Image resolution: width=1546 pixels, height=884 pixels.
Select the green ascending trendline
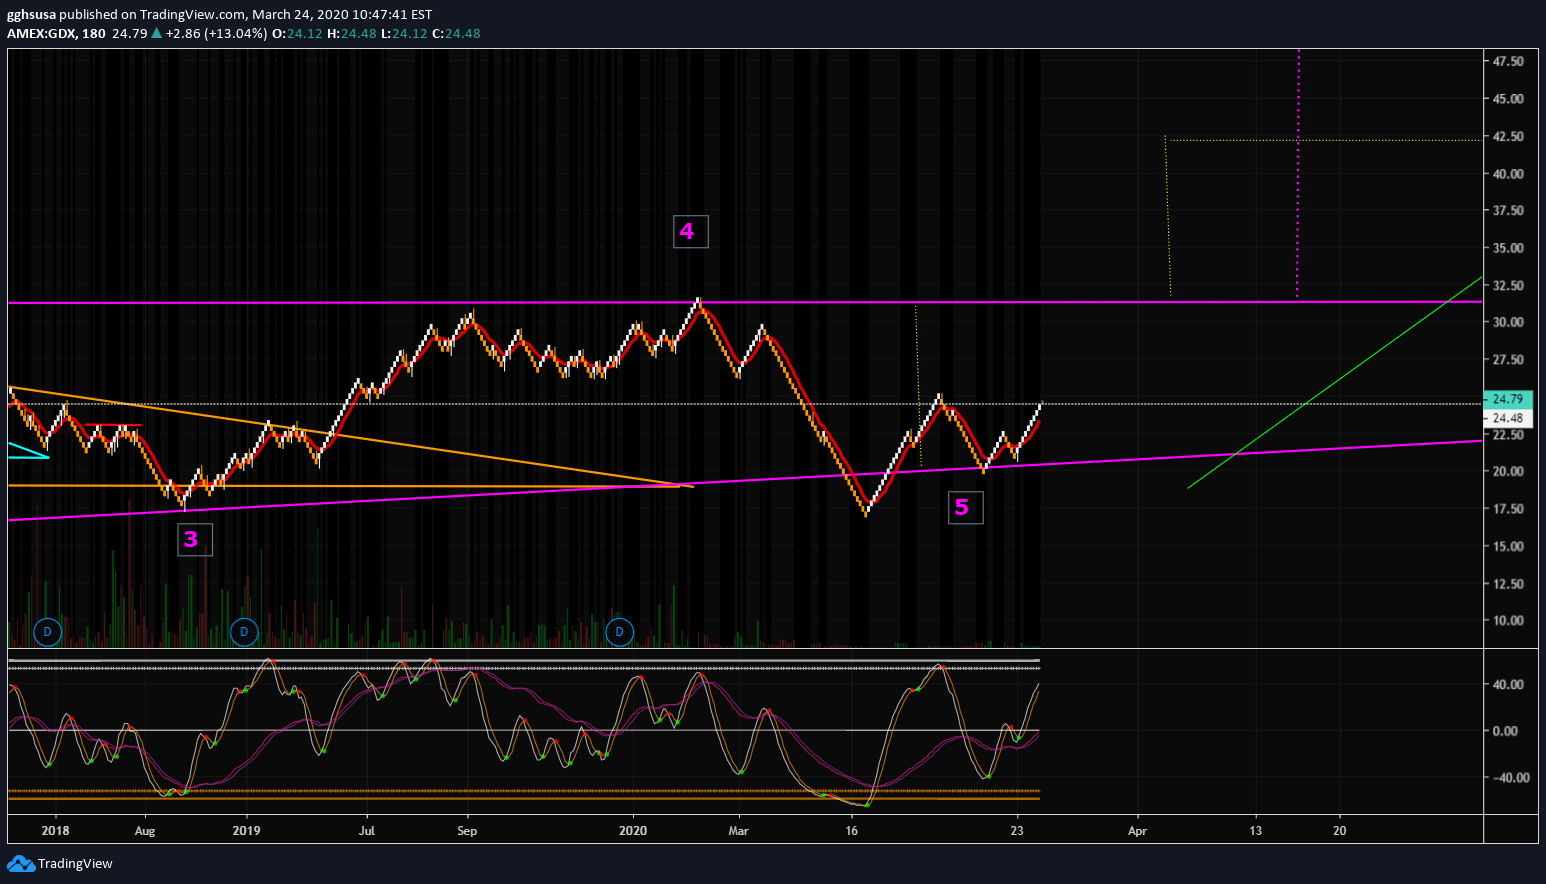1335,383
